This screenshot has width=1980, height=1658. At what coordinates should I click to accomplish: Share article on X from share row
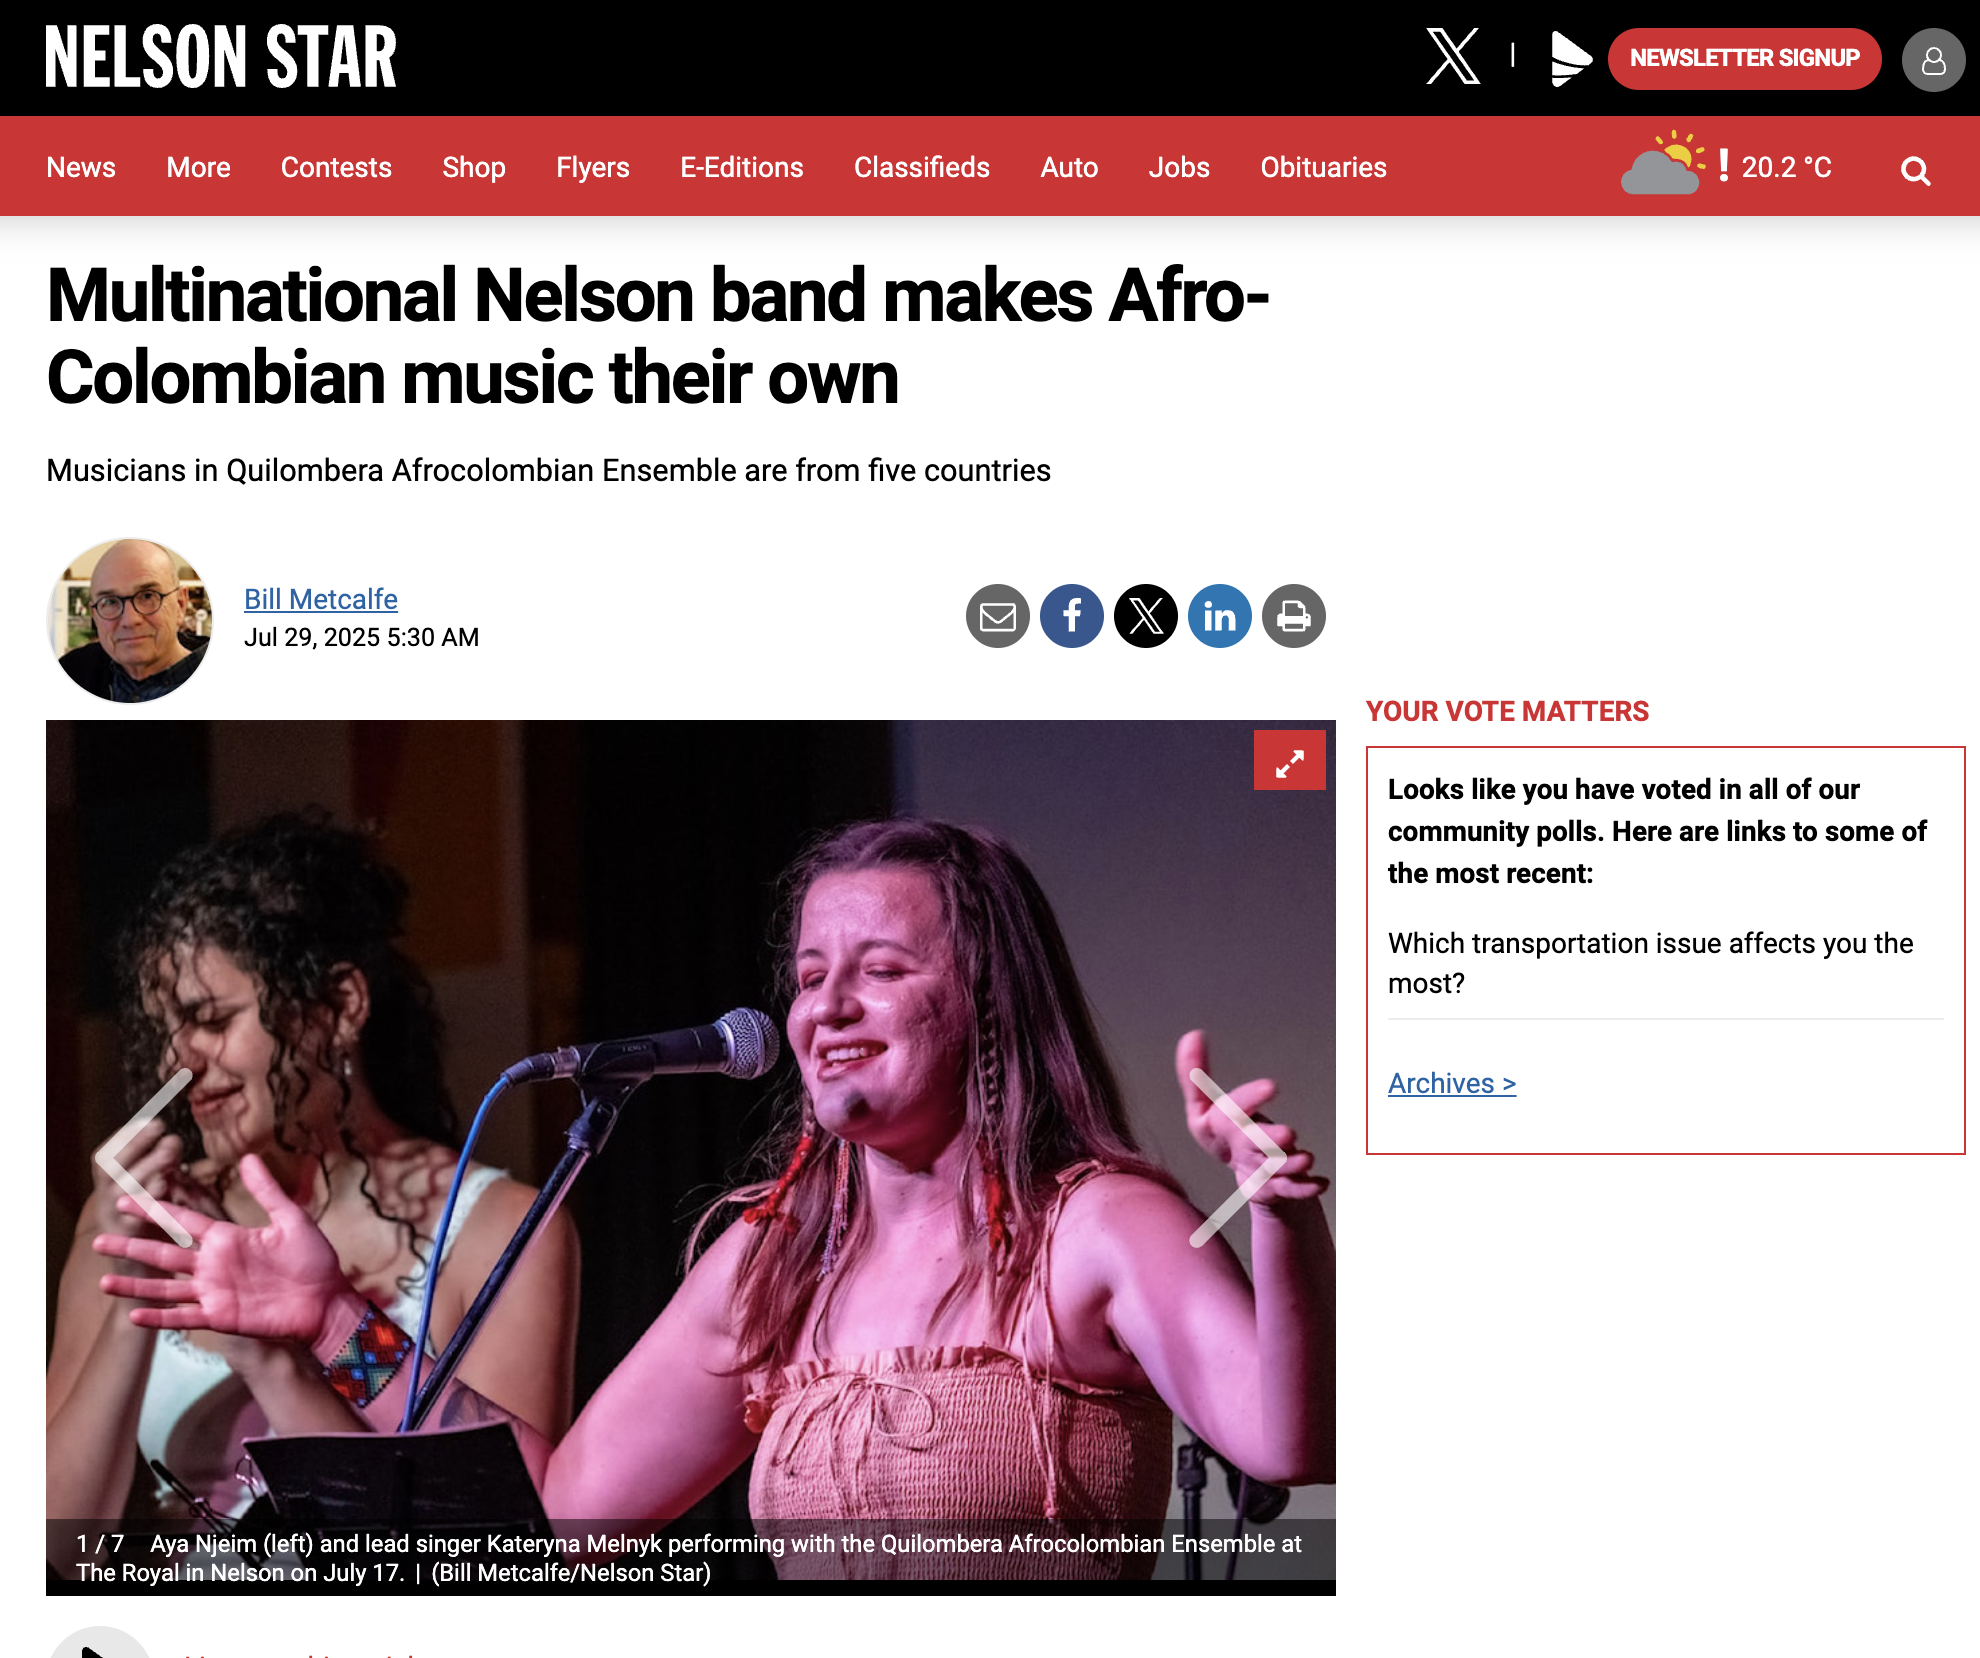pos(1145,616)
